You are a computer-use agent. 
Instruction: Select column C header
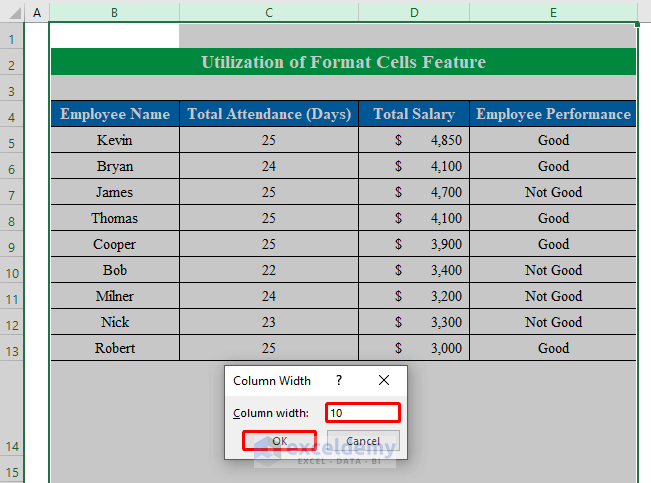pos(269,12)
